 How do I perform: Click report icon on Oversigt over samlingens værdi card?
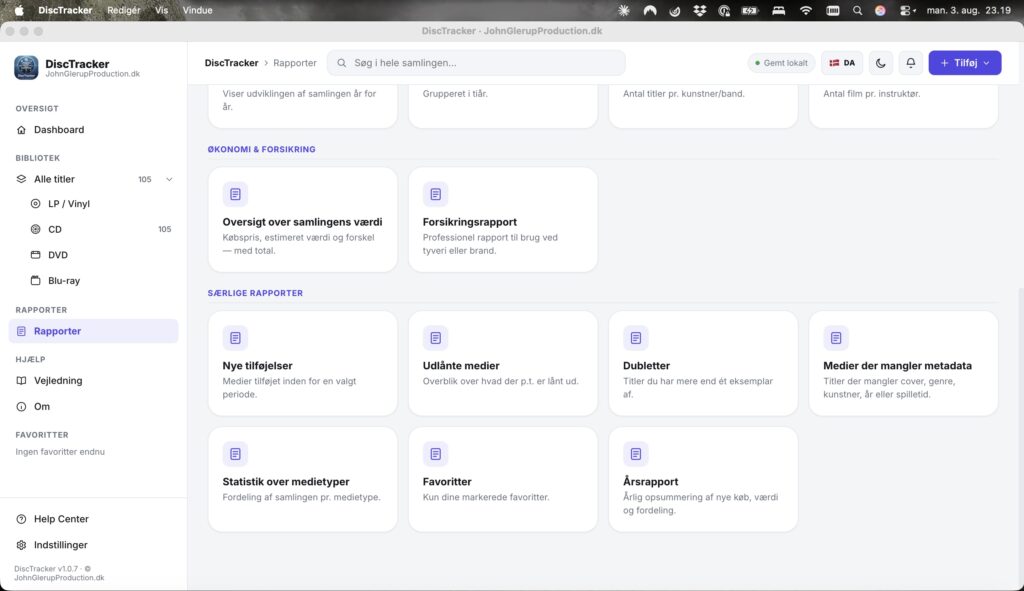point(235,194)
